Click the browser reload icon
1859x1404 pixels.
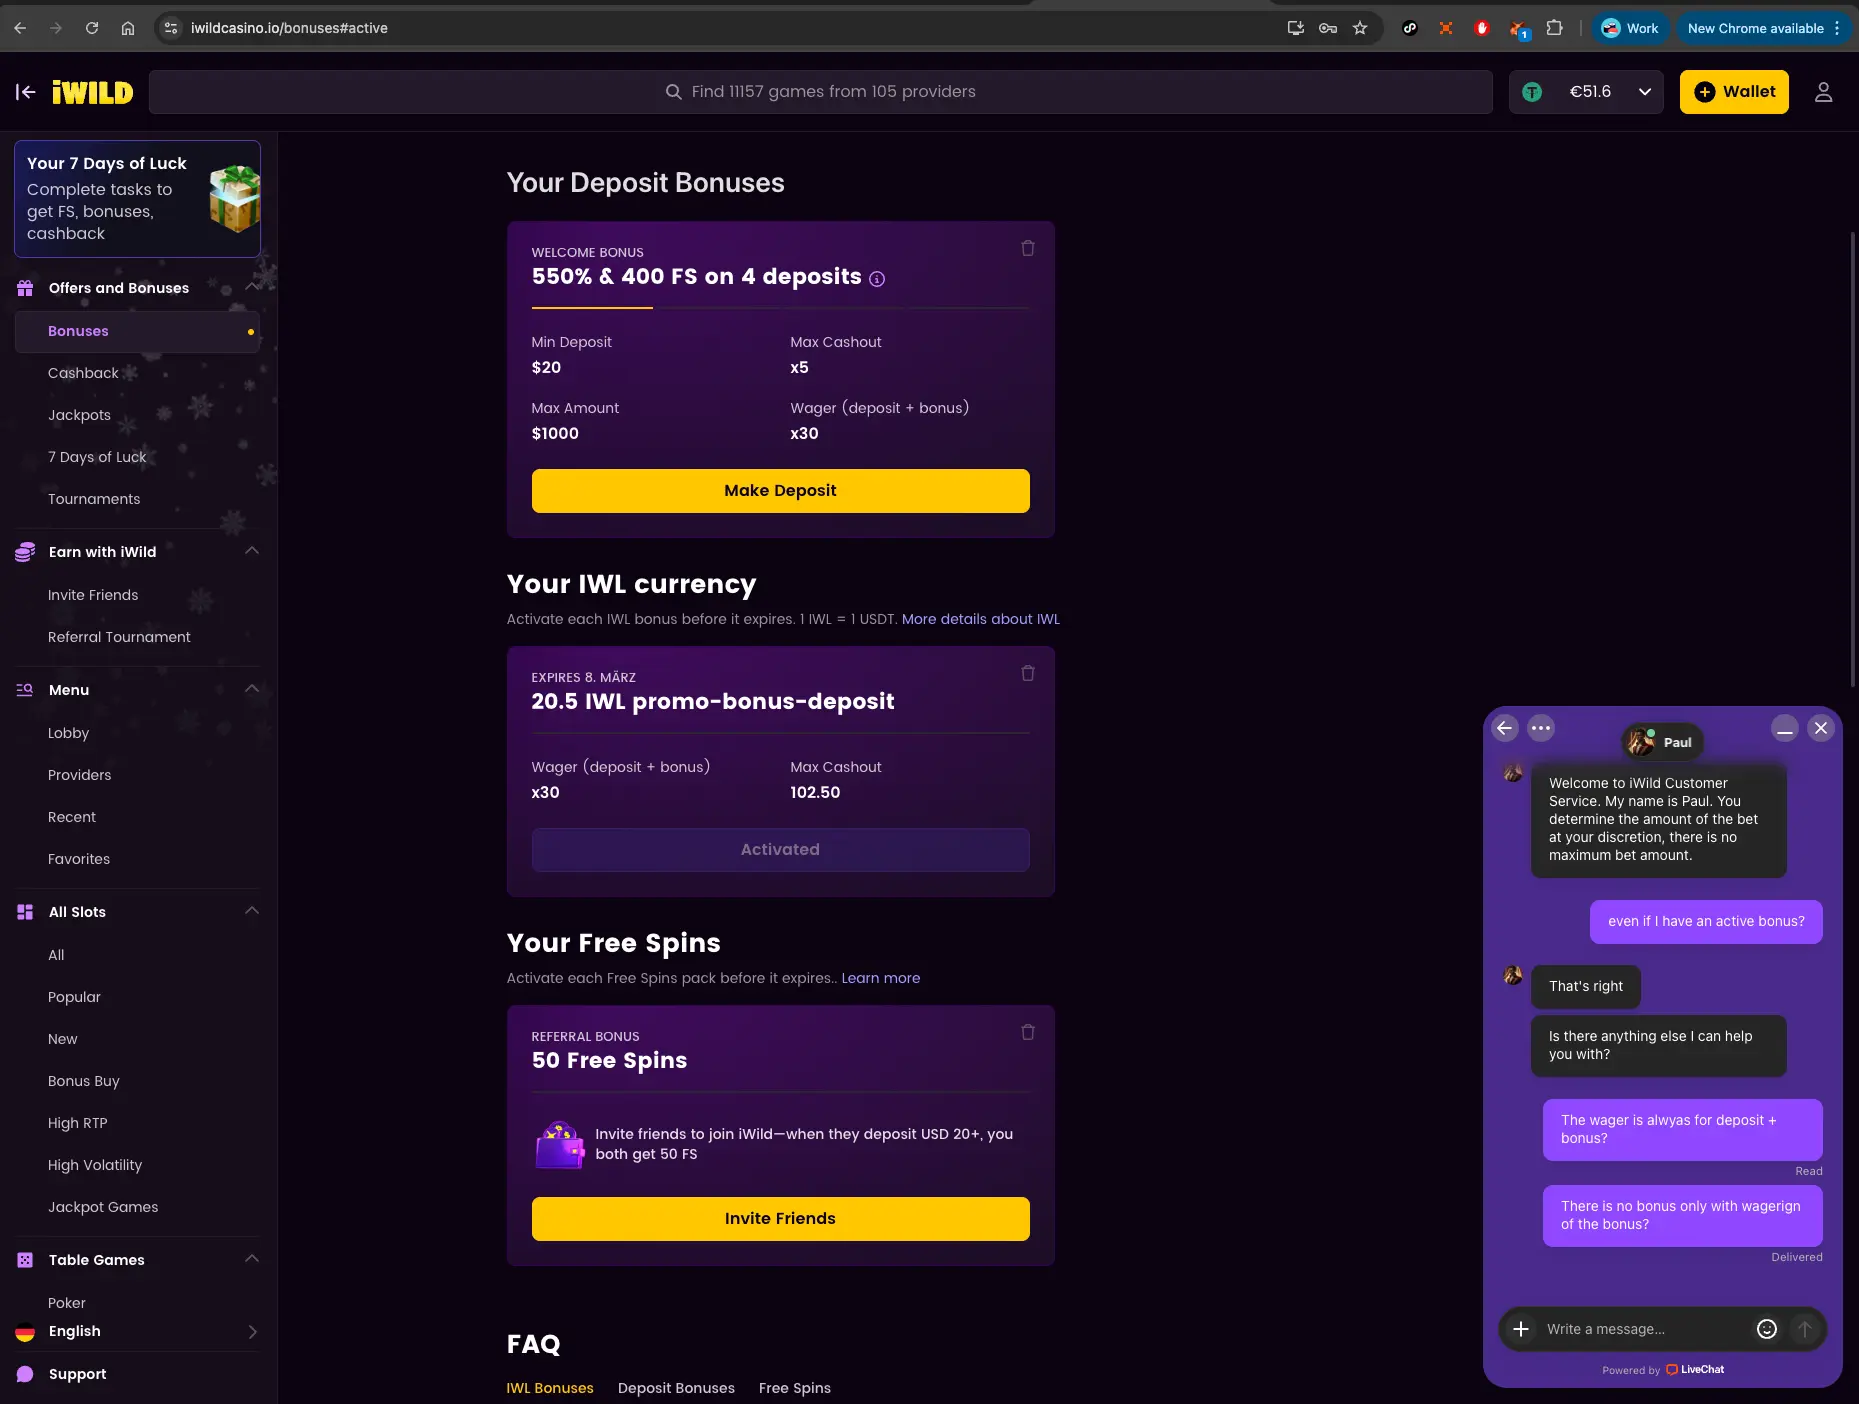92,28
